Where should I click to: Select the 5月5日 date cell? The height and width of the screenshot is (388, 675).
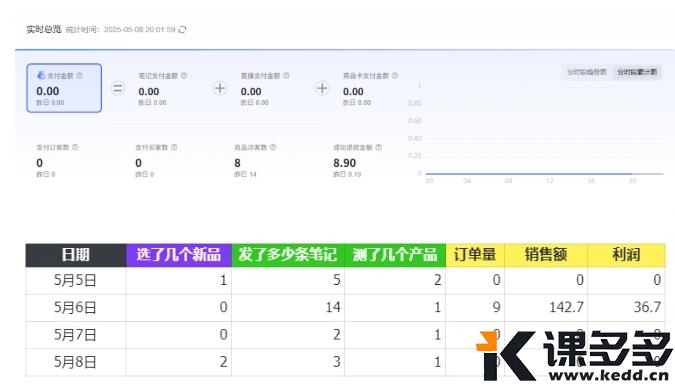(x=76, y=280)
